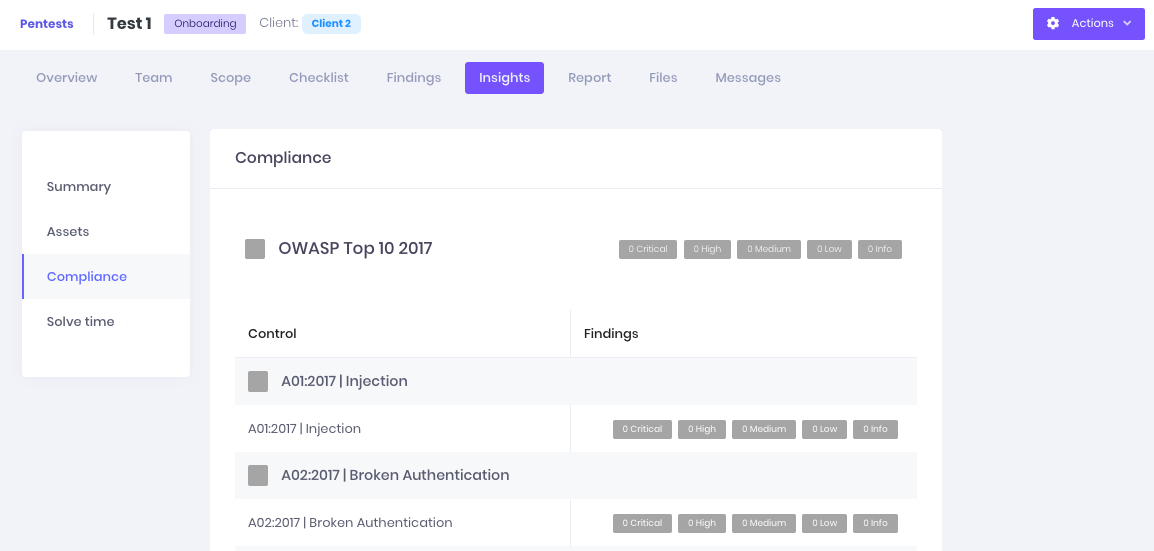Click 0 Critical badge for OWASP Top 10 2017

click(x=648, y=249)
